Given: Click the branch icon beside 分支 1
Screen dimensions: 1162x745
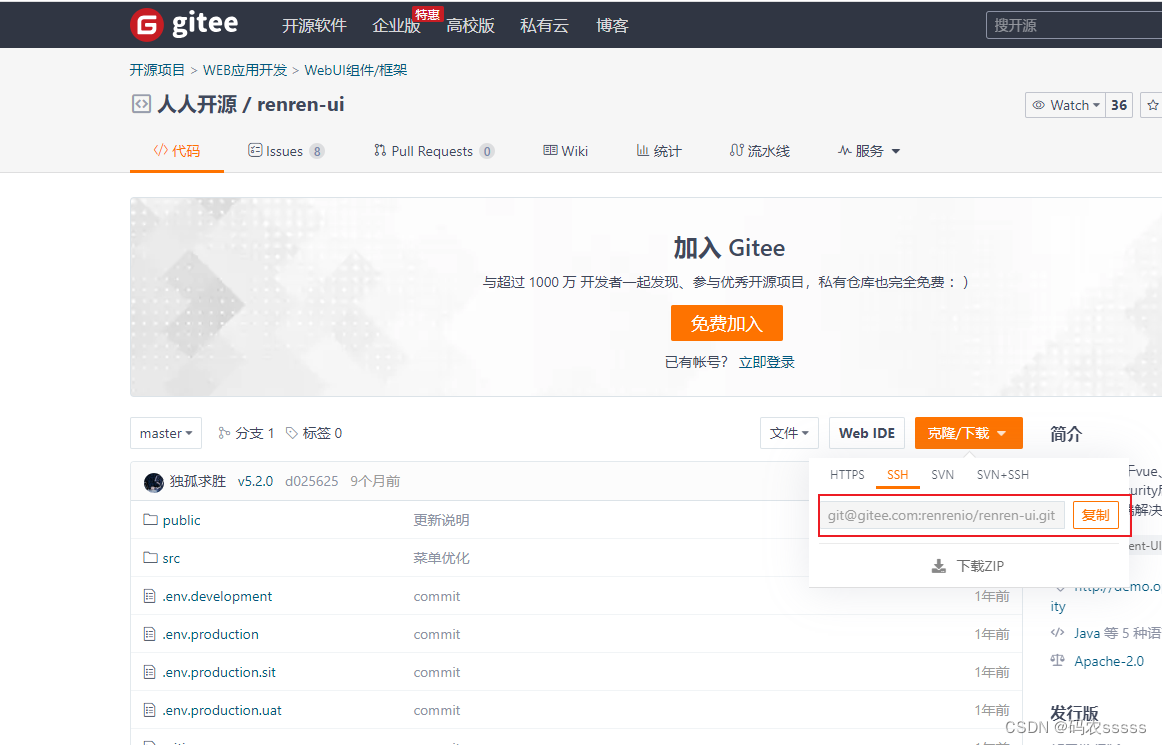Looking at the screenshot, I should click(224, 433).
